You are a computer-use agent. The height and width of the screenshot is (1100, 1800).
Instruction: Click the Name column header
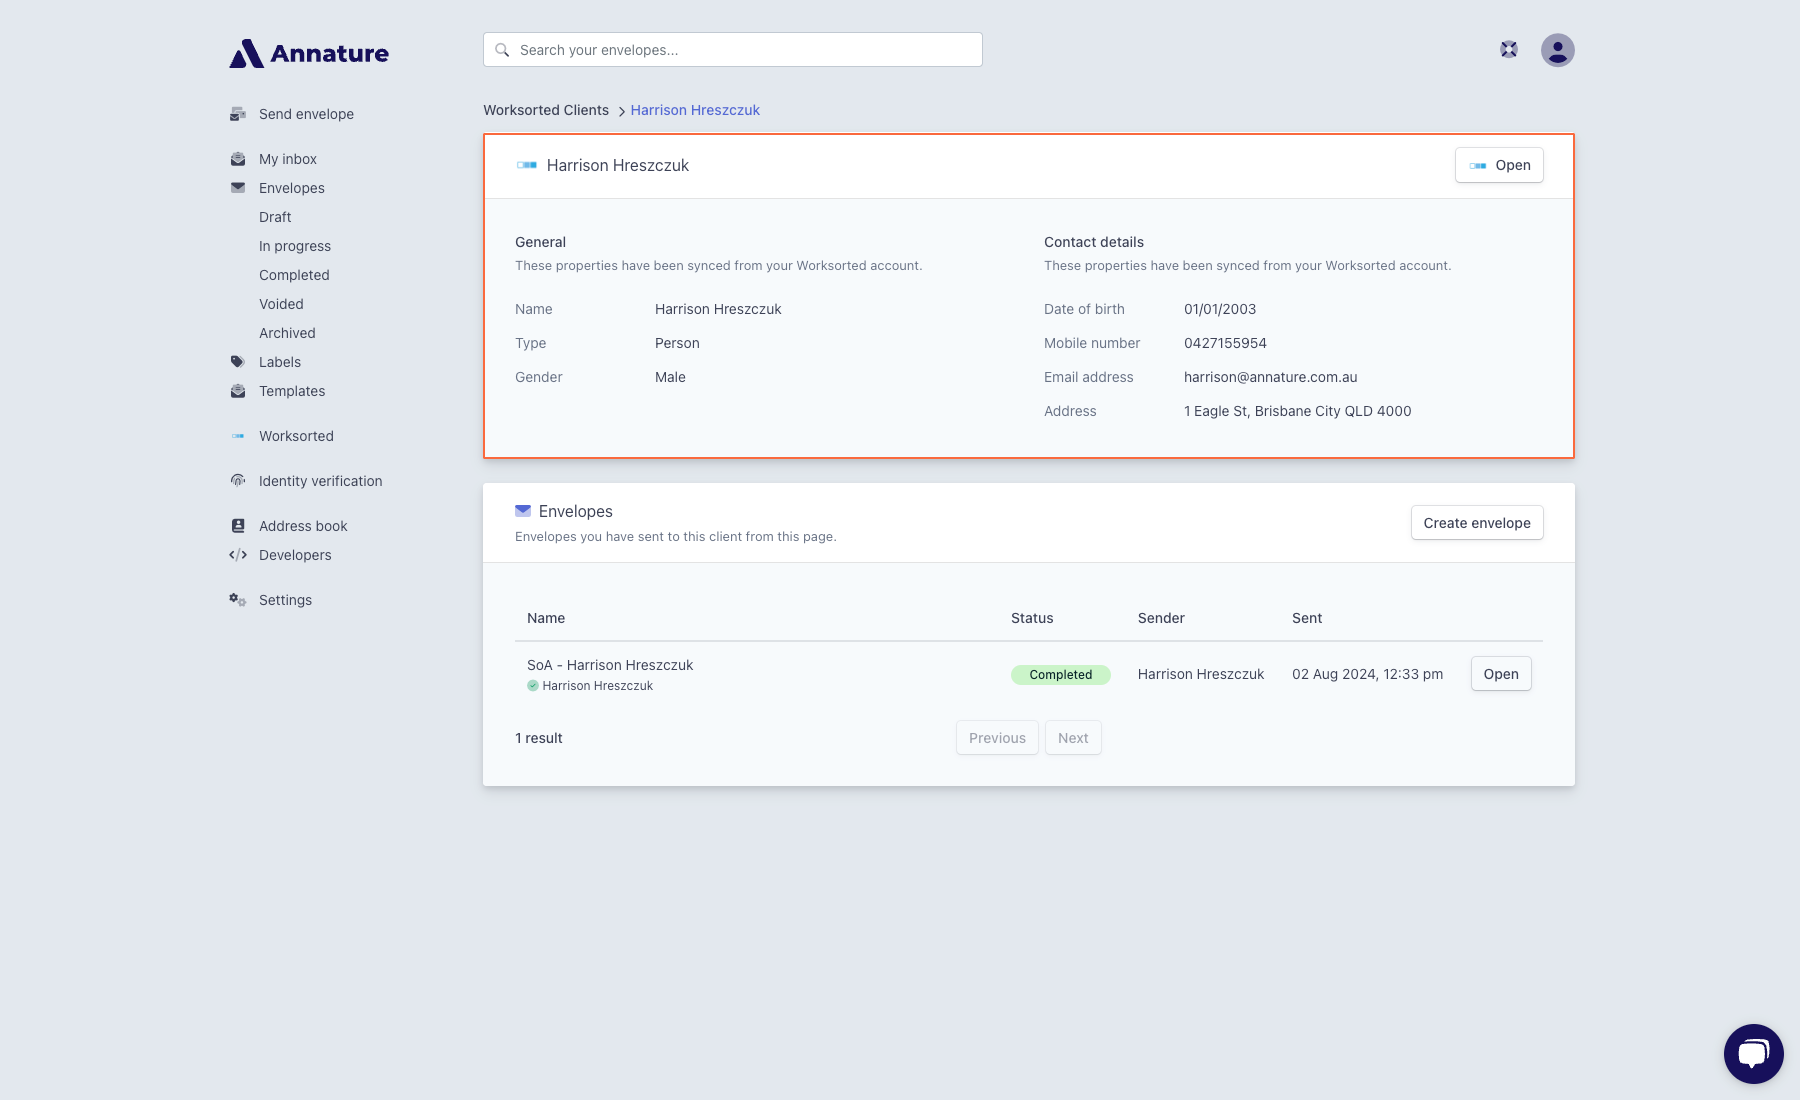pos(546,618)
